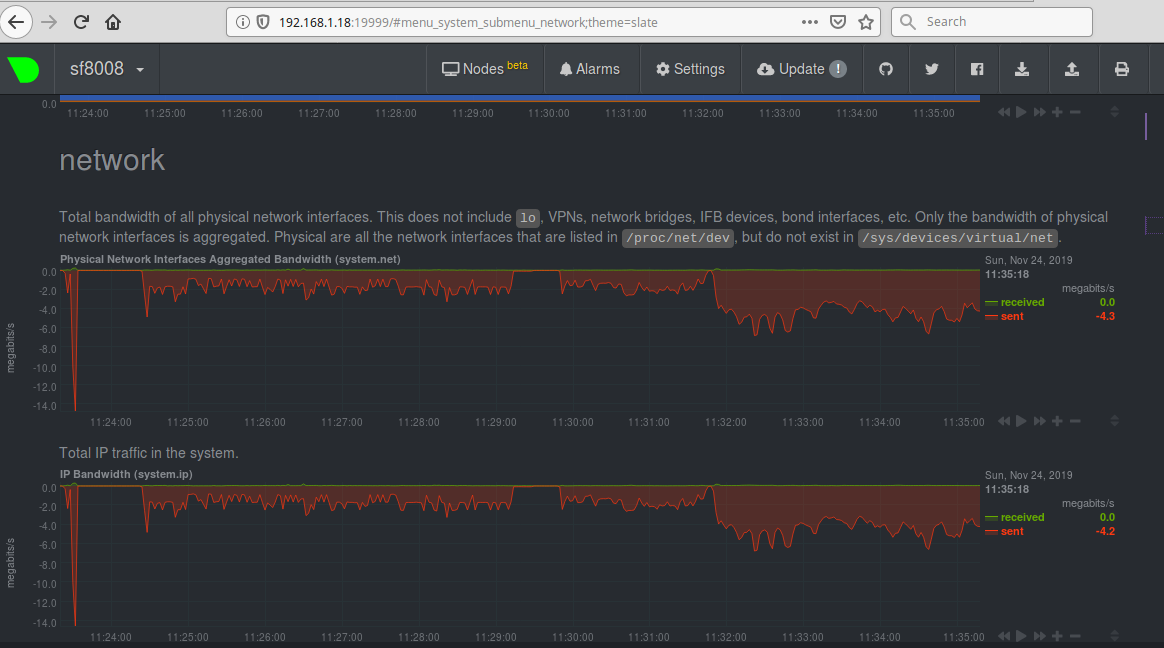
Task: Click the print dashboard icon
Action: coord(1122,69)
